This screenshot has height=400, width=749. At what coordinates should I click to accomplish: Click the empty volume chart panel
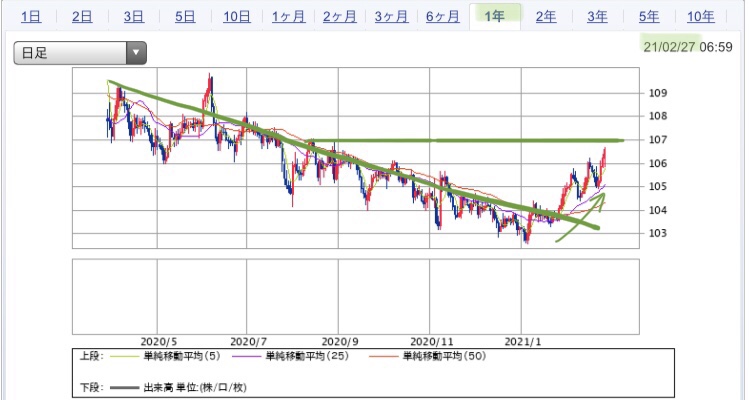(355, 297)
